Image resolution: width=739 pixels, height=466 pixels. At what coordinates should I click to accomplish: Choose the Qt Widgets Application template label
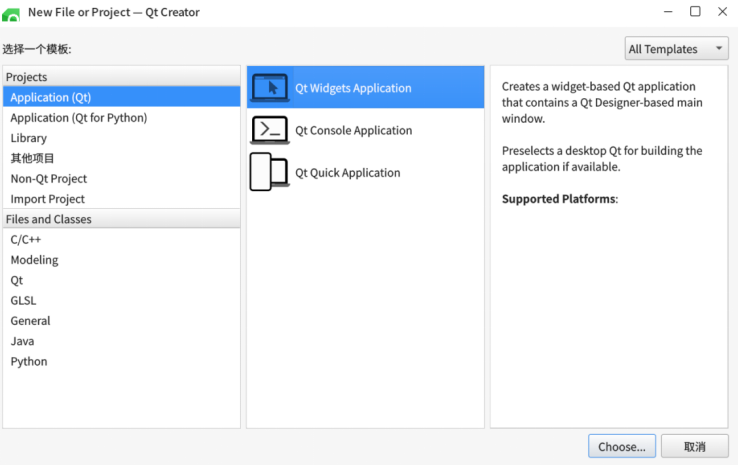353,88
